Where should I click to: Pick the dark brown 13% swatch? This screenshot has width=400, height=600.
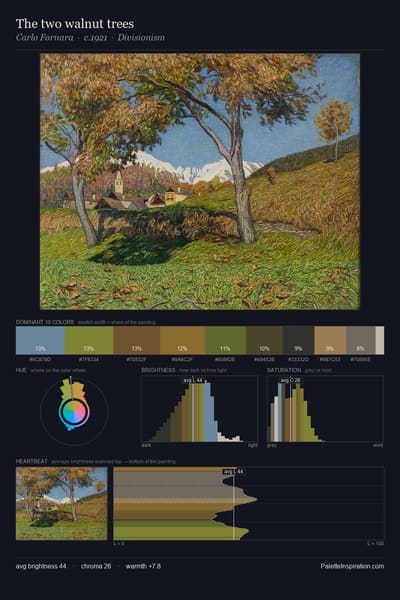137,340
